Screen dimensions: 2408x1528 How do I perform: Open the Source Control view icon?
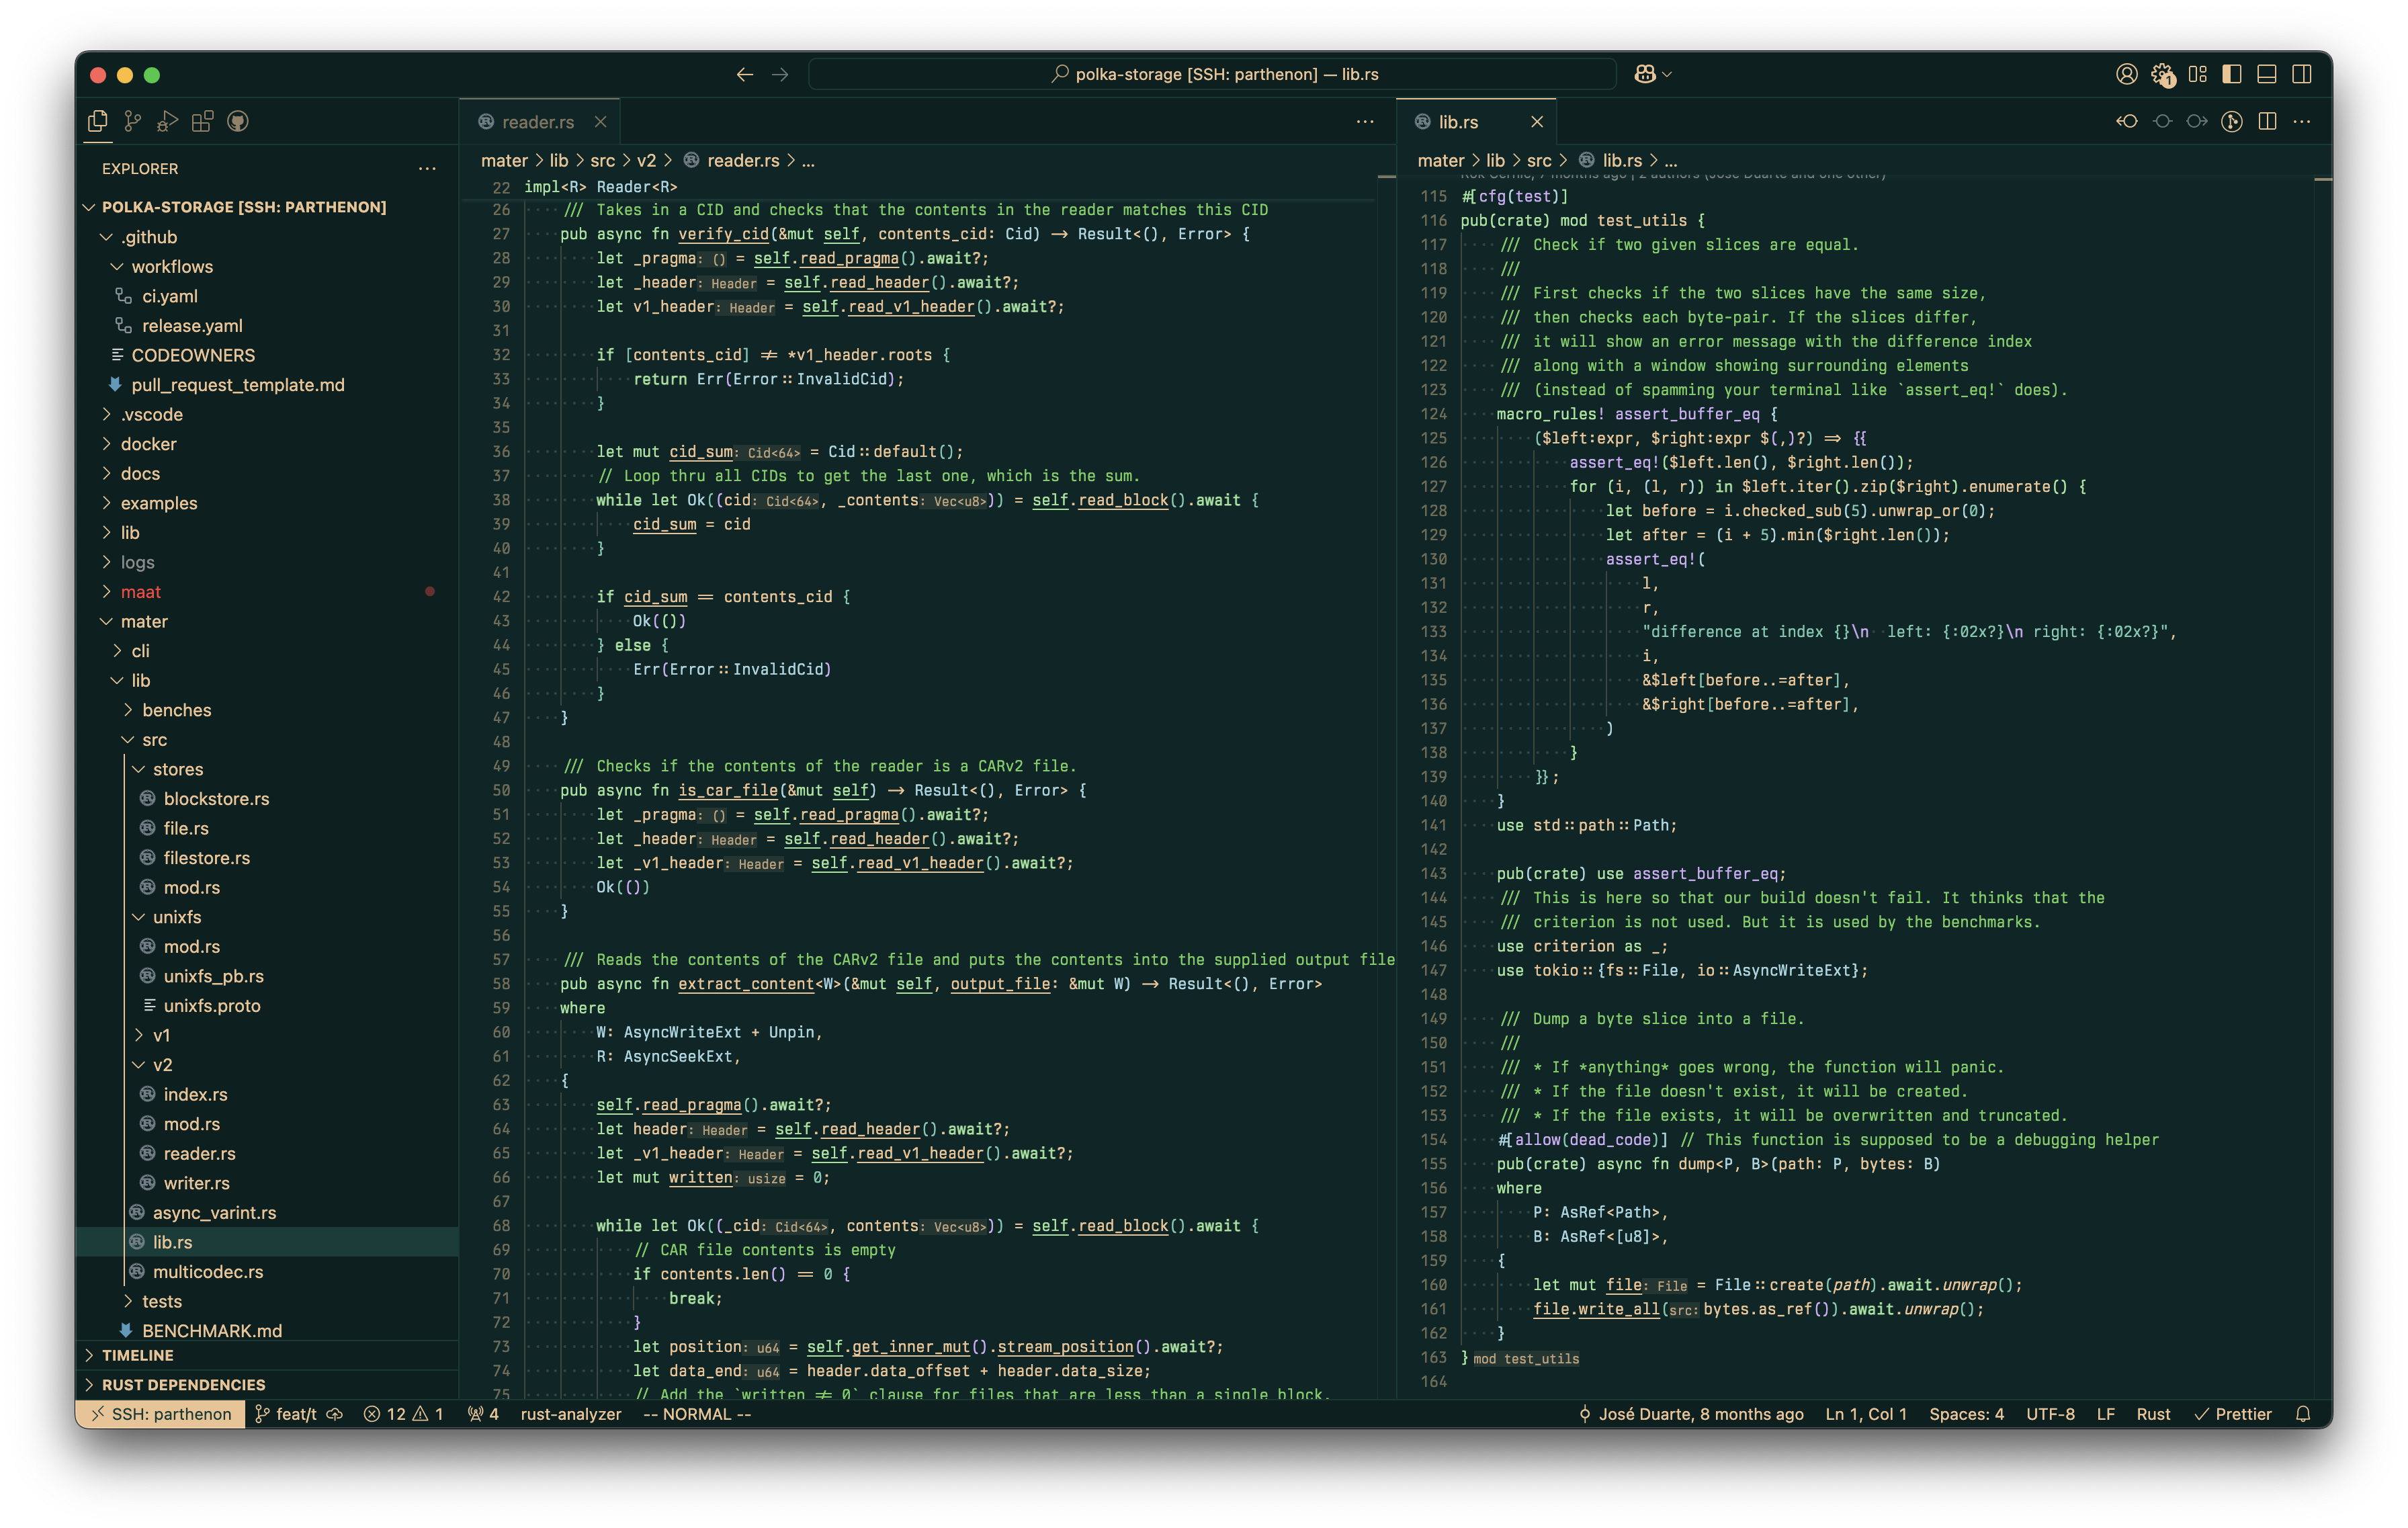132,121
